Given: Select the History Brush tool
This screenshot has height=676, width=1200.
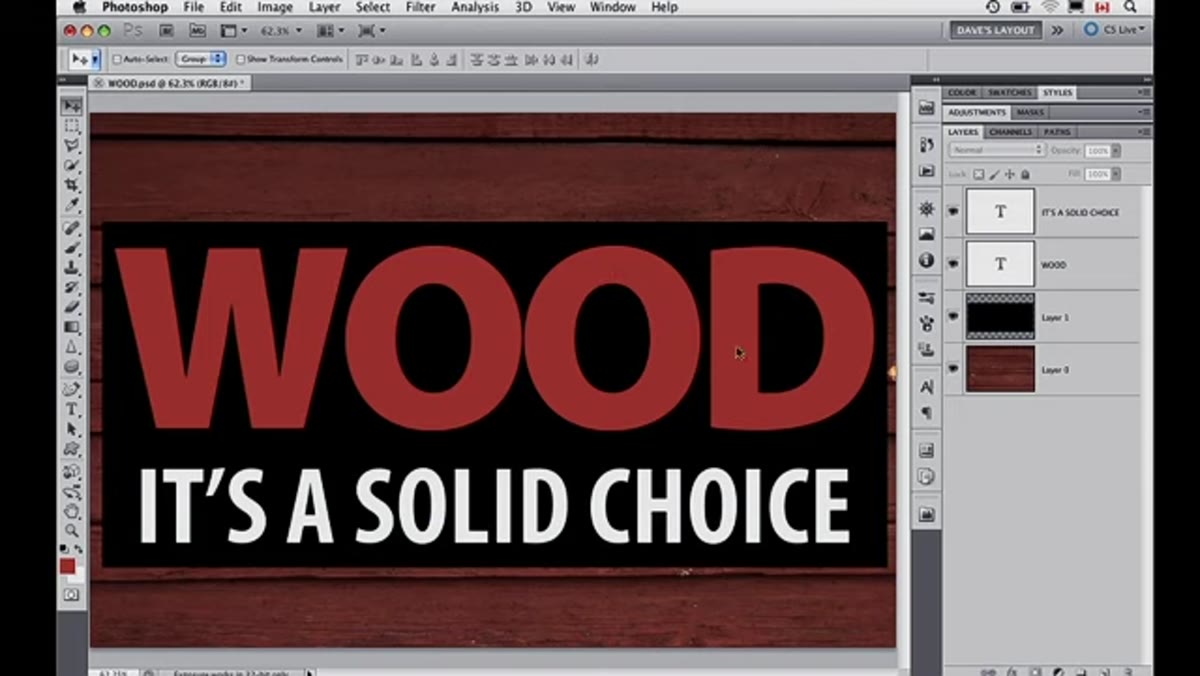Looking at the screenshot, I should pyautogui.click(x=72, y=287).
